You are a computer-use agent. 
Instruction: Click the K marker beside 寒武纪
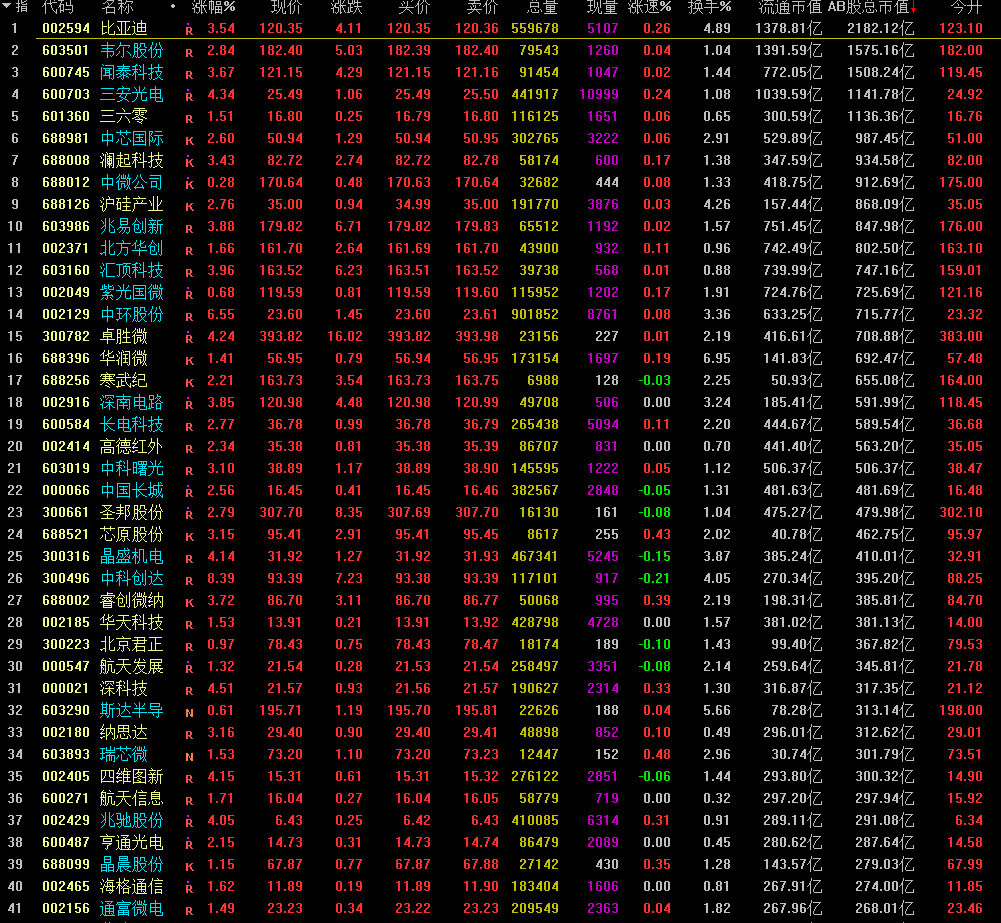pyautogui.click(x=189, y=382)
